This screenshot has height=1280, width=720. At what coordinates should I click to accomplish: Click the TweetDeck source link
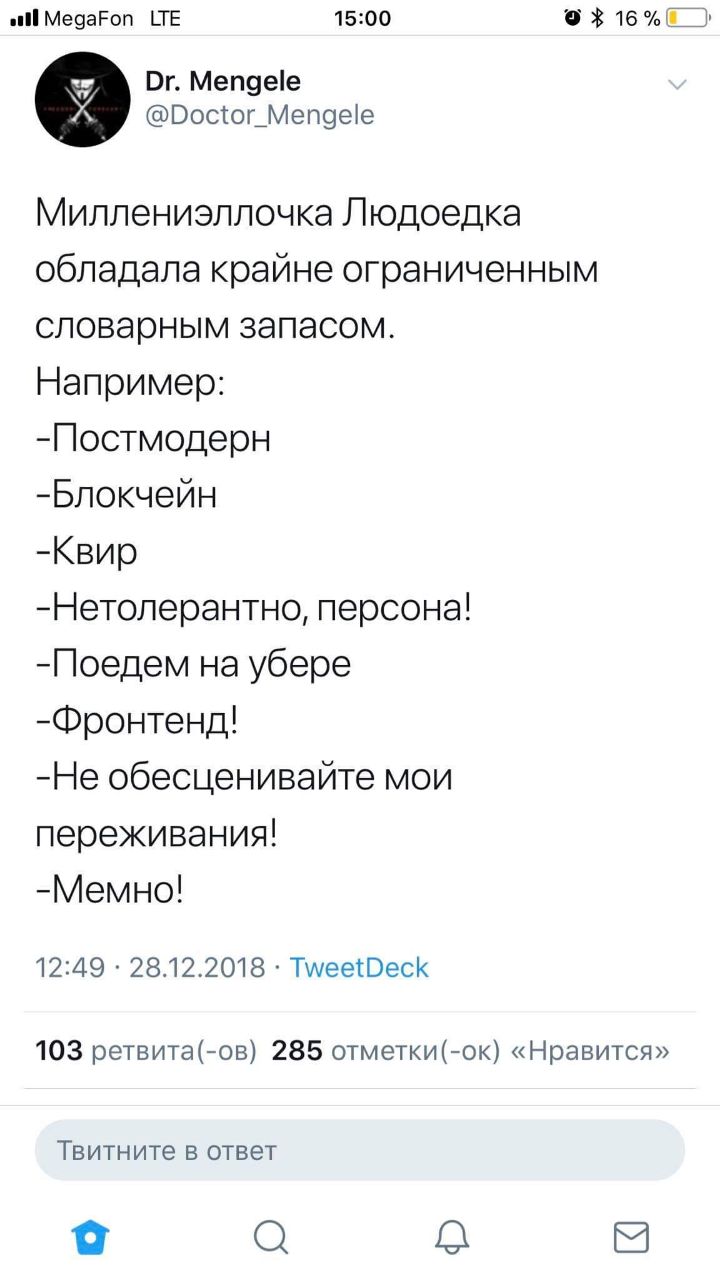tap(358, 967)
